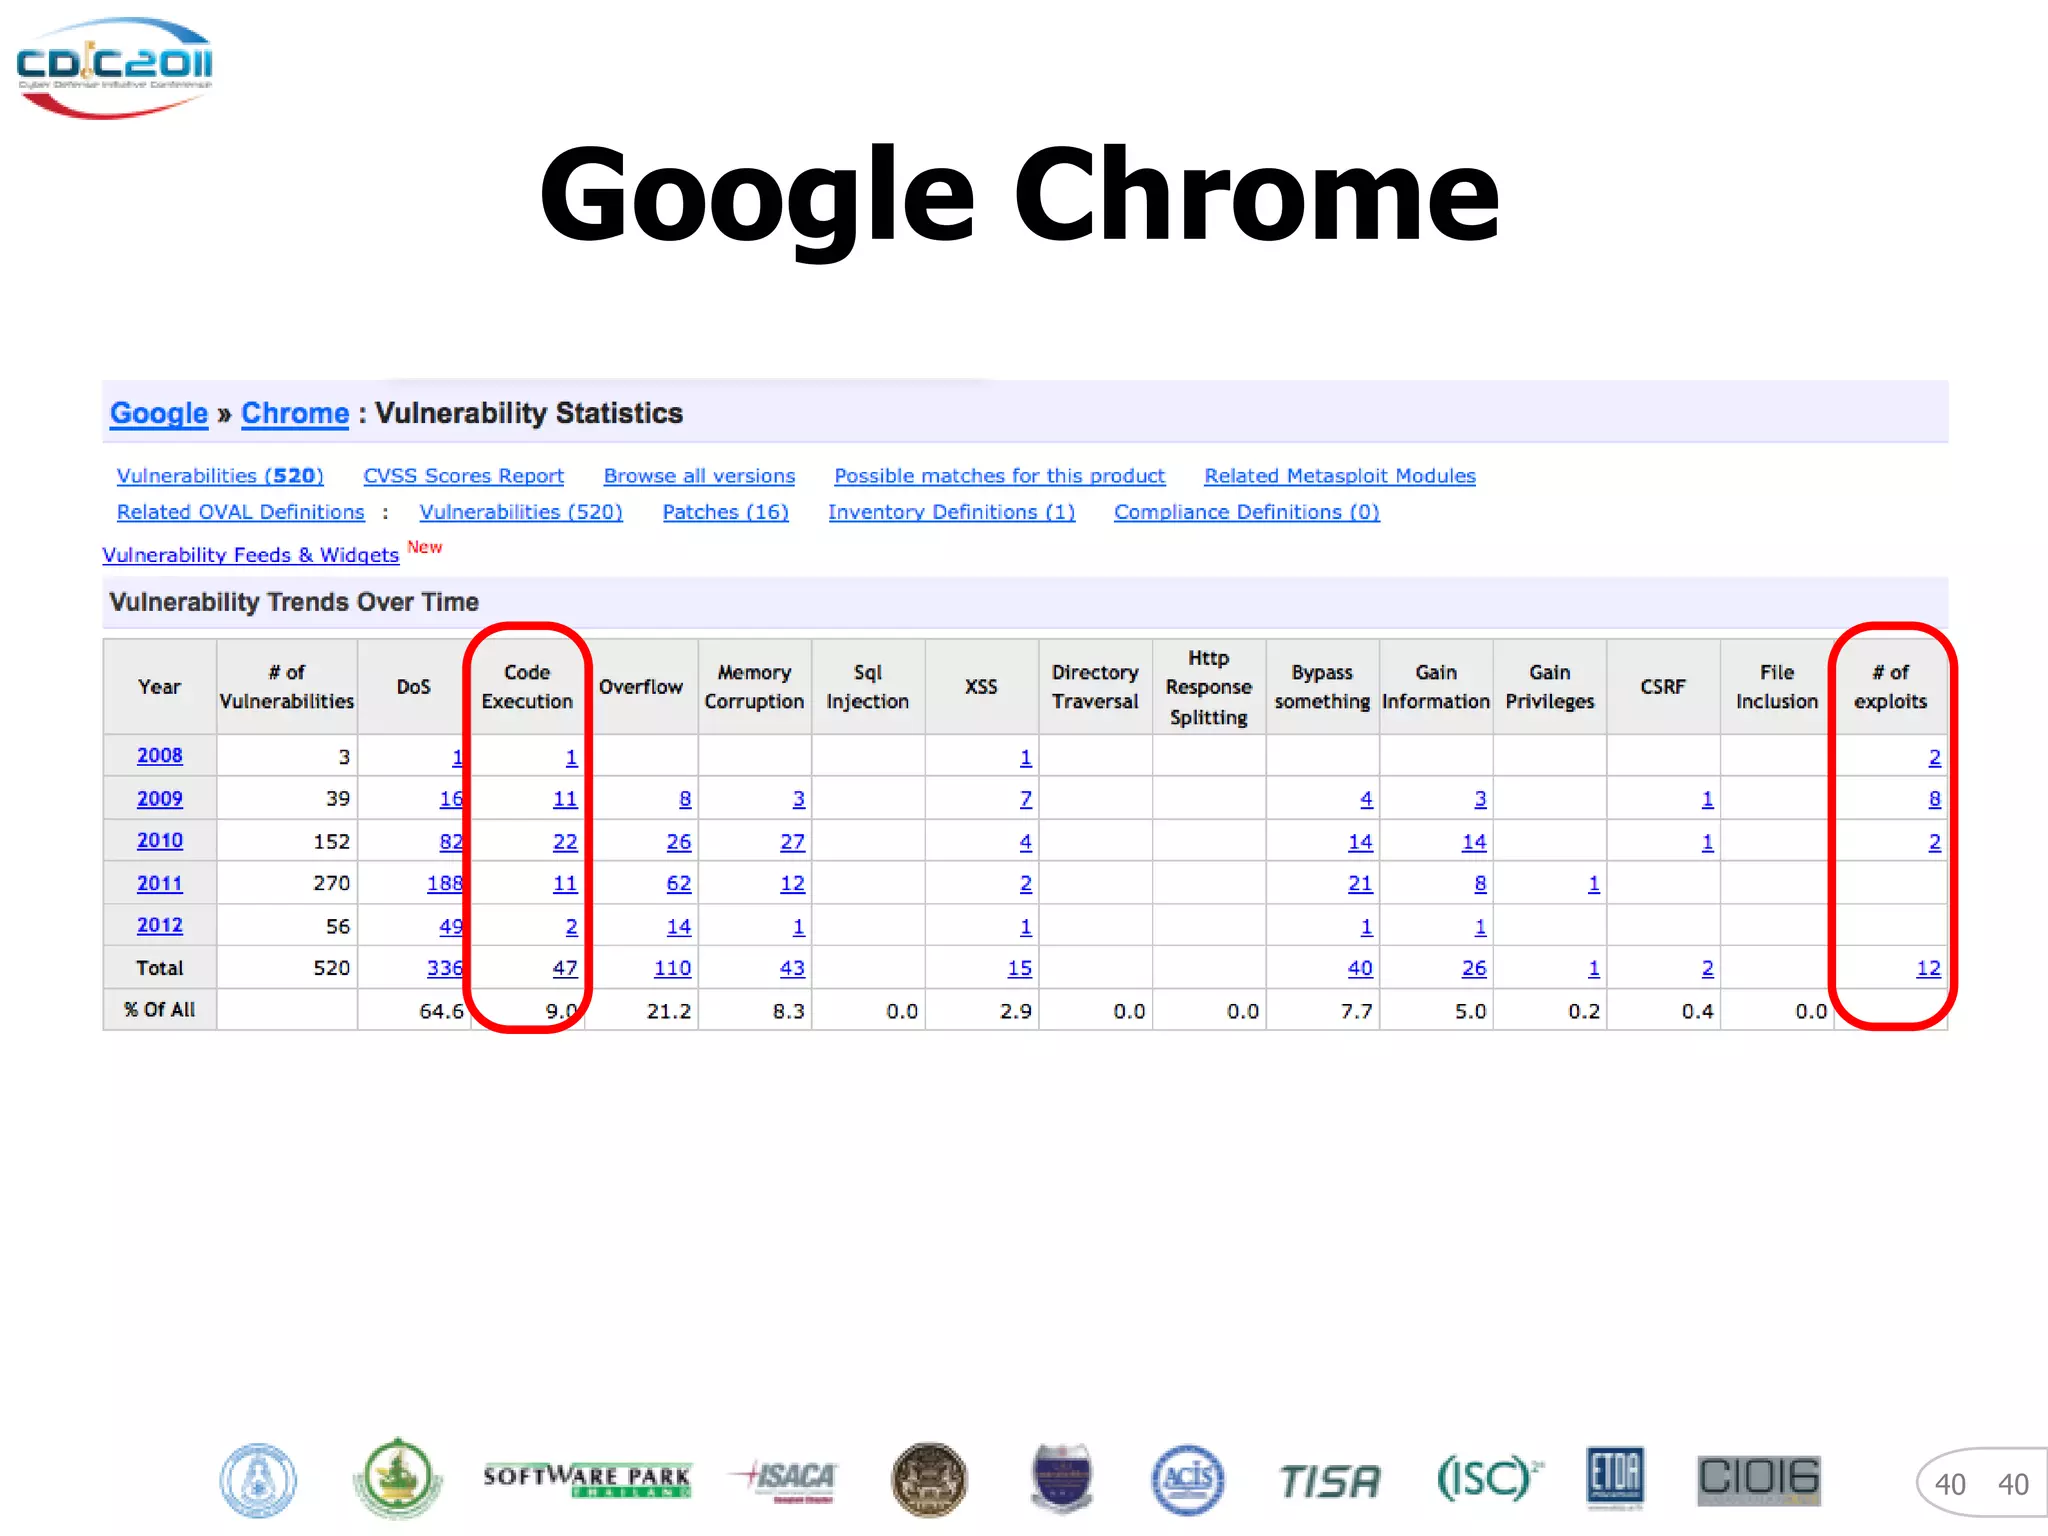The height and width of the screenshot is (1536, 2048).
Task: Click 2010 Memory Corruption value 27
Action: (x=792, y=842)
